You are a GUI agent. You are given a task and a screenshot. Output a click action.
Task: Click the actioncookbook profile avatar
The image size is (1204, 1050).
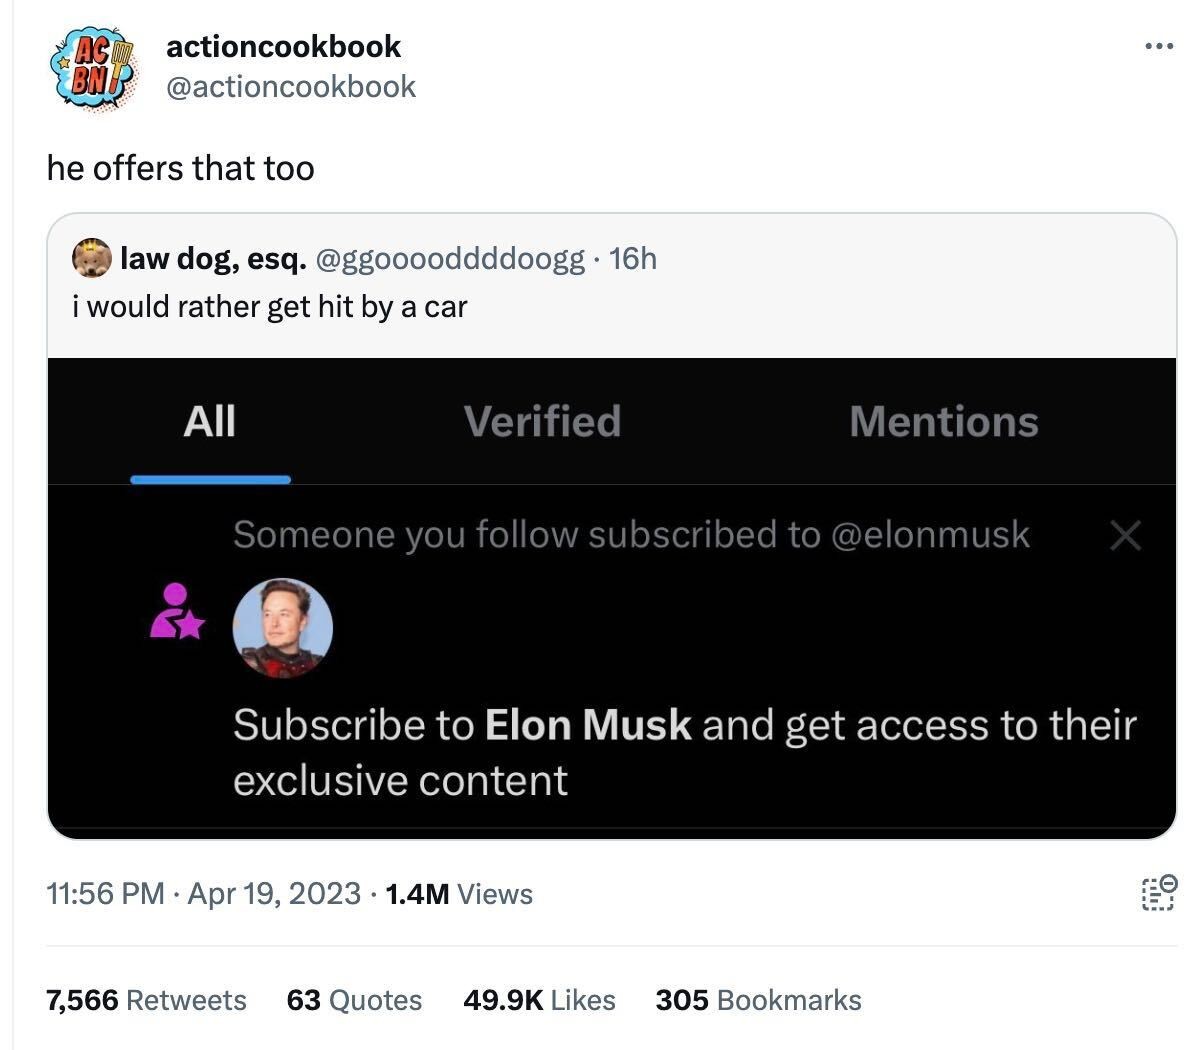click(92, 68)
